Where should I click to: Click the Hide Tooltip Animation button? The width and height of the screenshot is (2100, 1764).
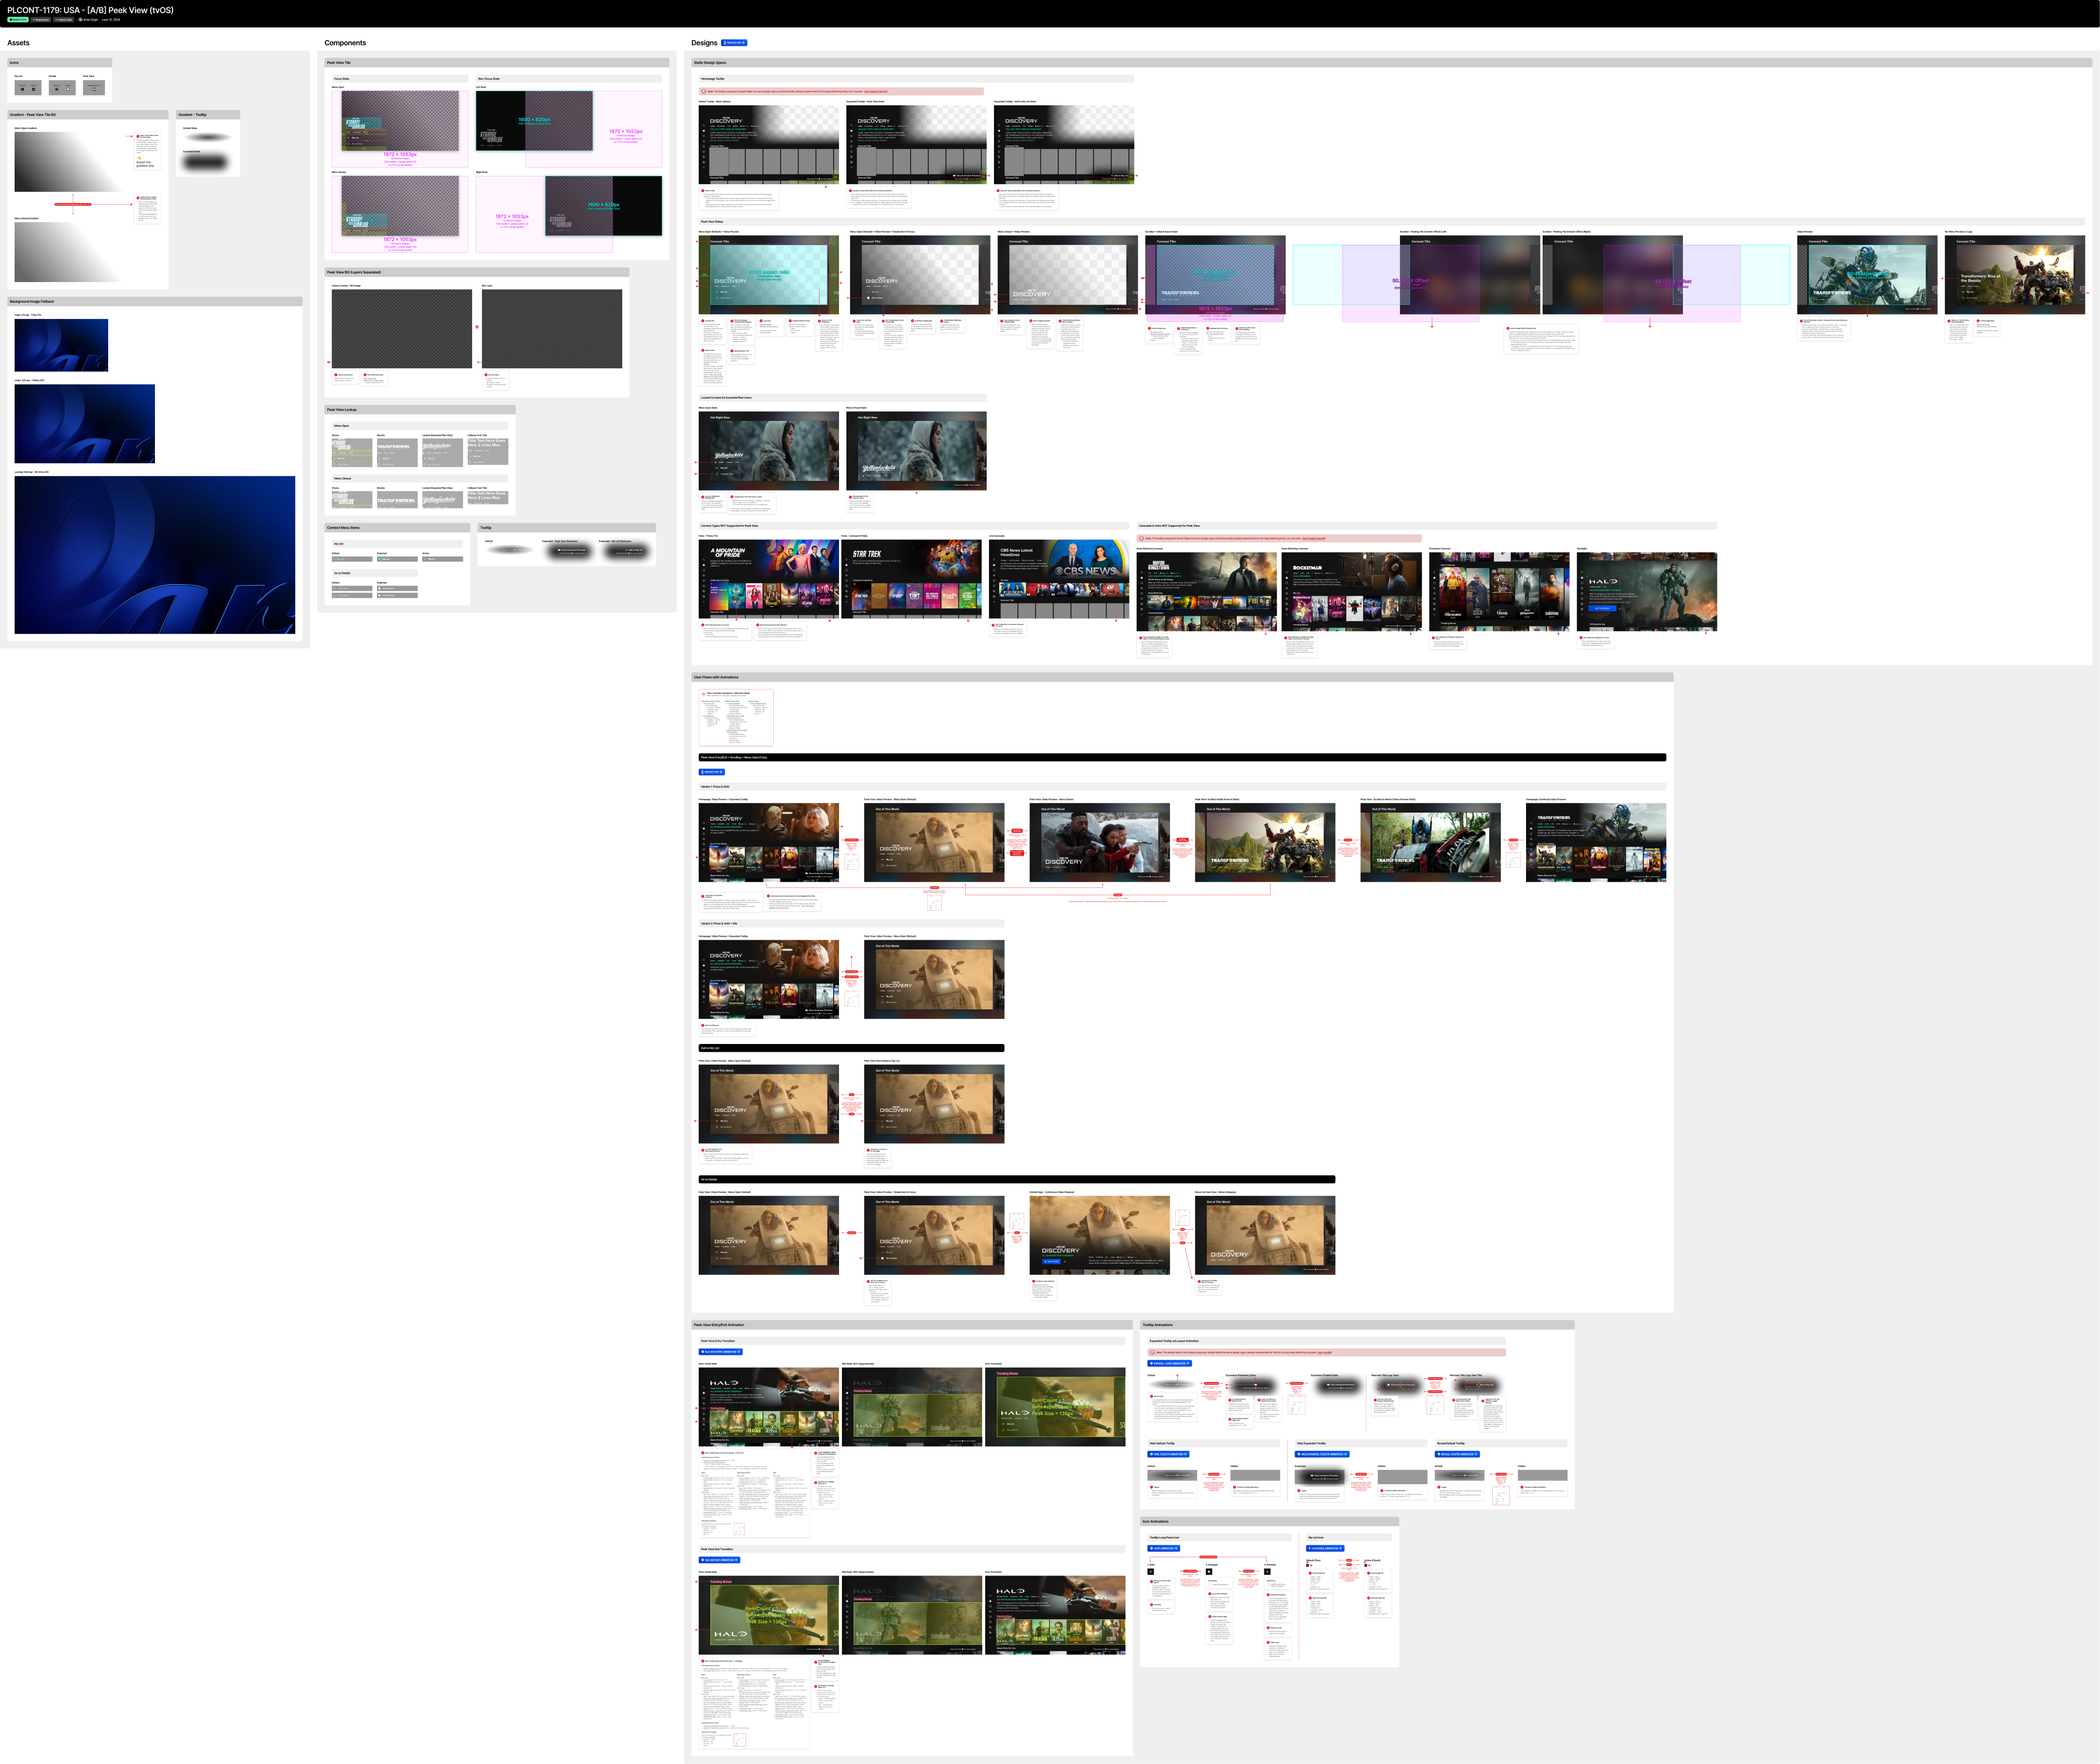click(1168, 1454)
